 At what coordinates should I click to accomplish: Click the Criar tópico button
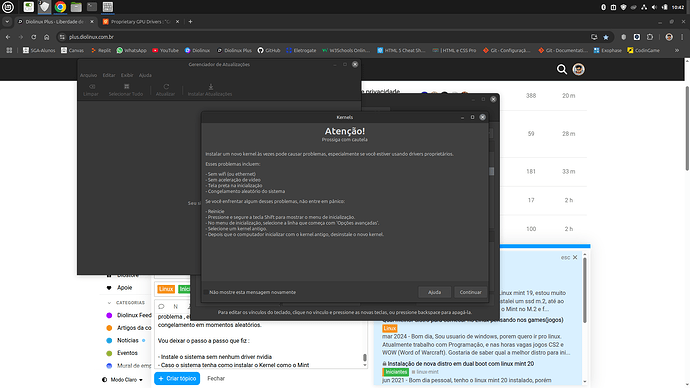(177, 378)
